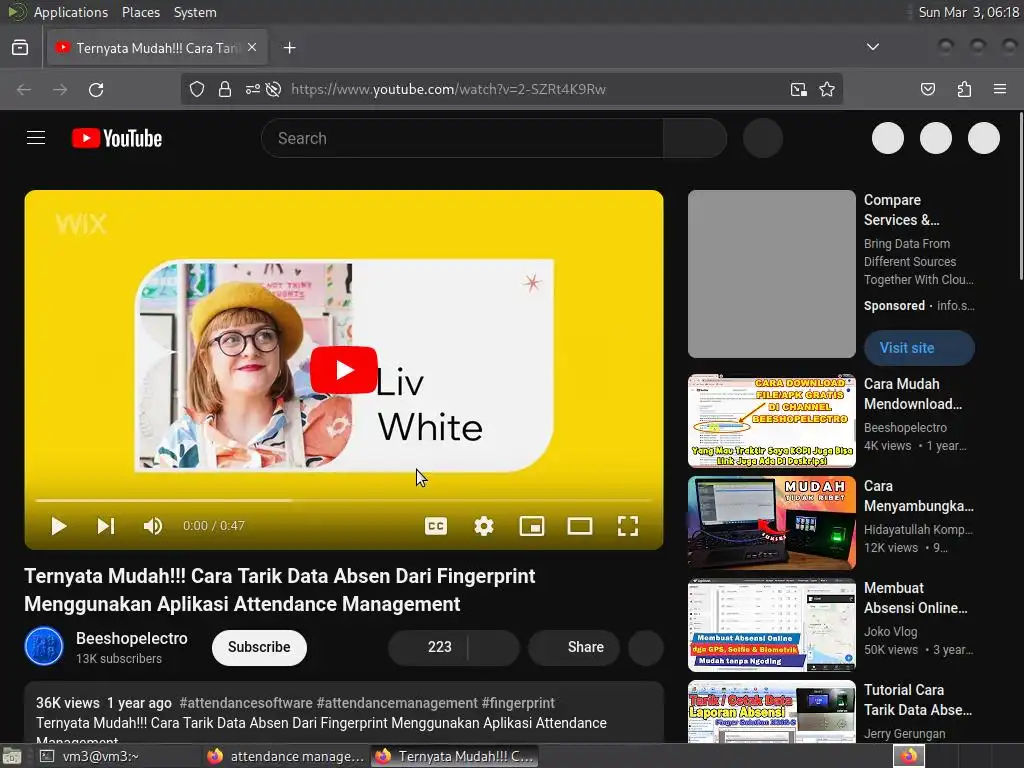Click the large red play button overlay

coord(344,370)
